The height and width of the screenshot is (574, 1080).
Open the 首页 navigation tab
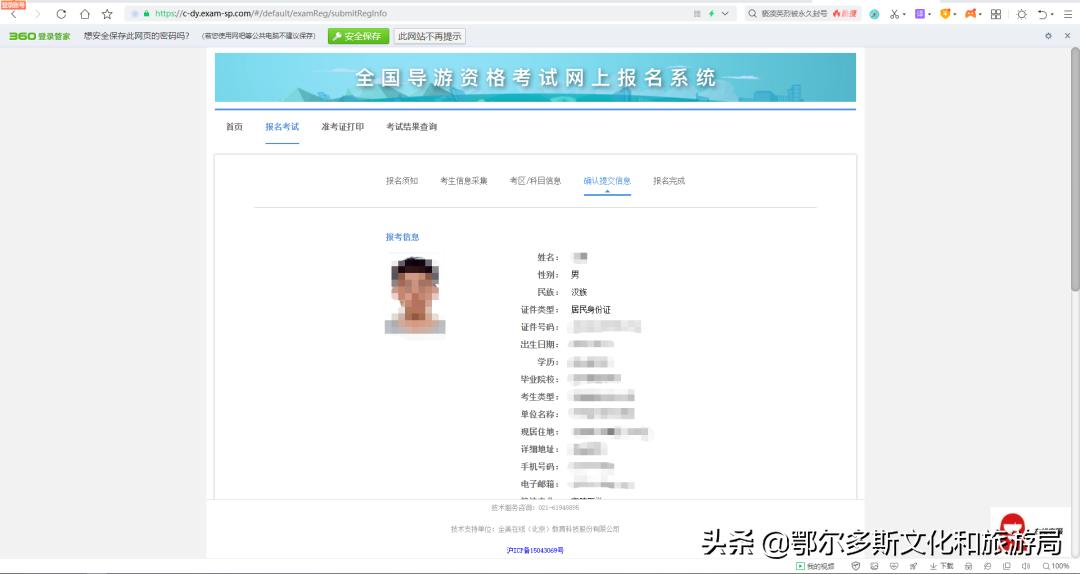234,127
